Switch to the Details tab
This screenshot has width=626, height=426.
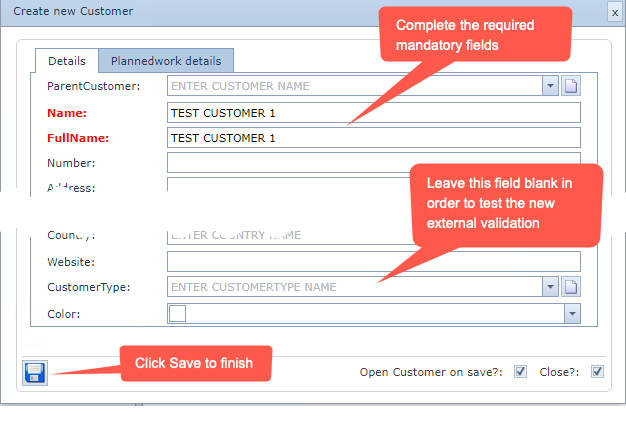(x=67, y=61)
